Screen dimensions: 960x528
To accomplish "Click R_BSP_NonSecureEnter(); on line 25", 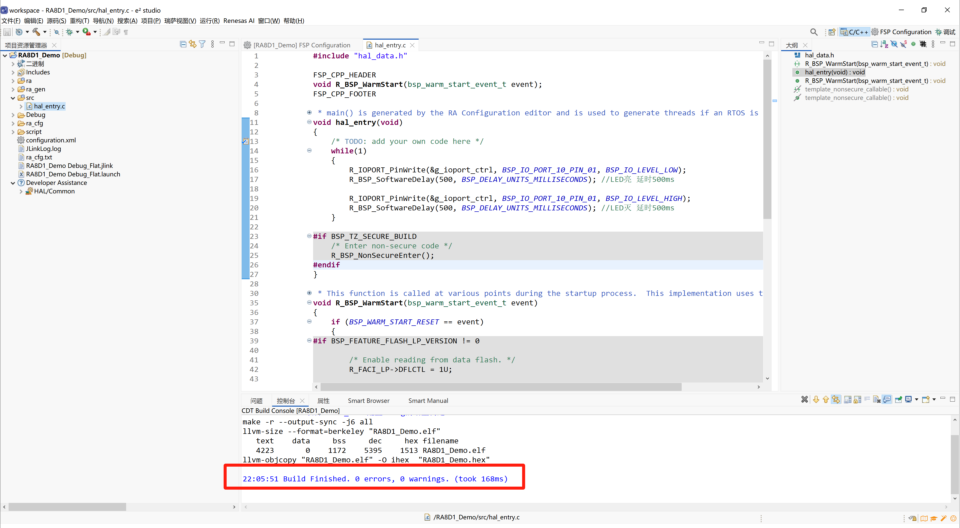I will coord(383,255).
